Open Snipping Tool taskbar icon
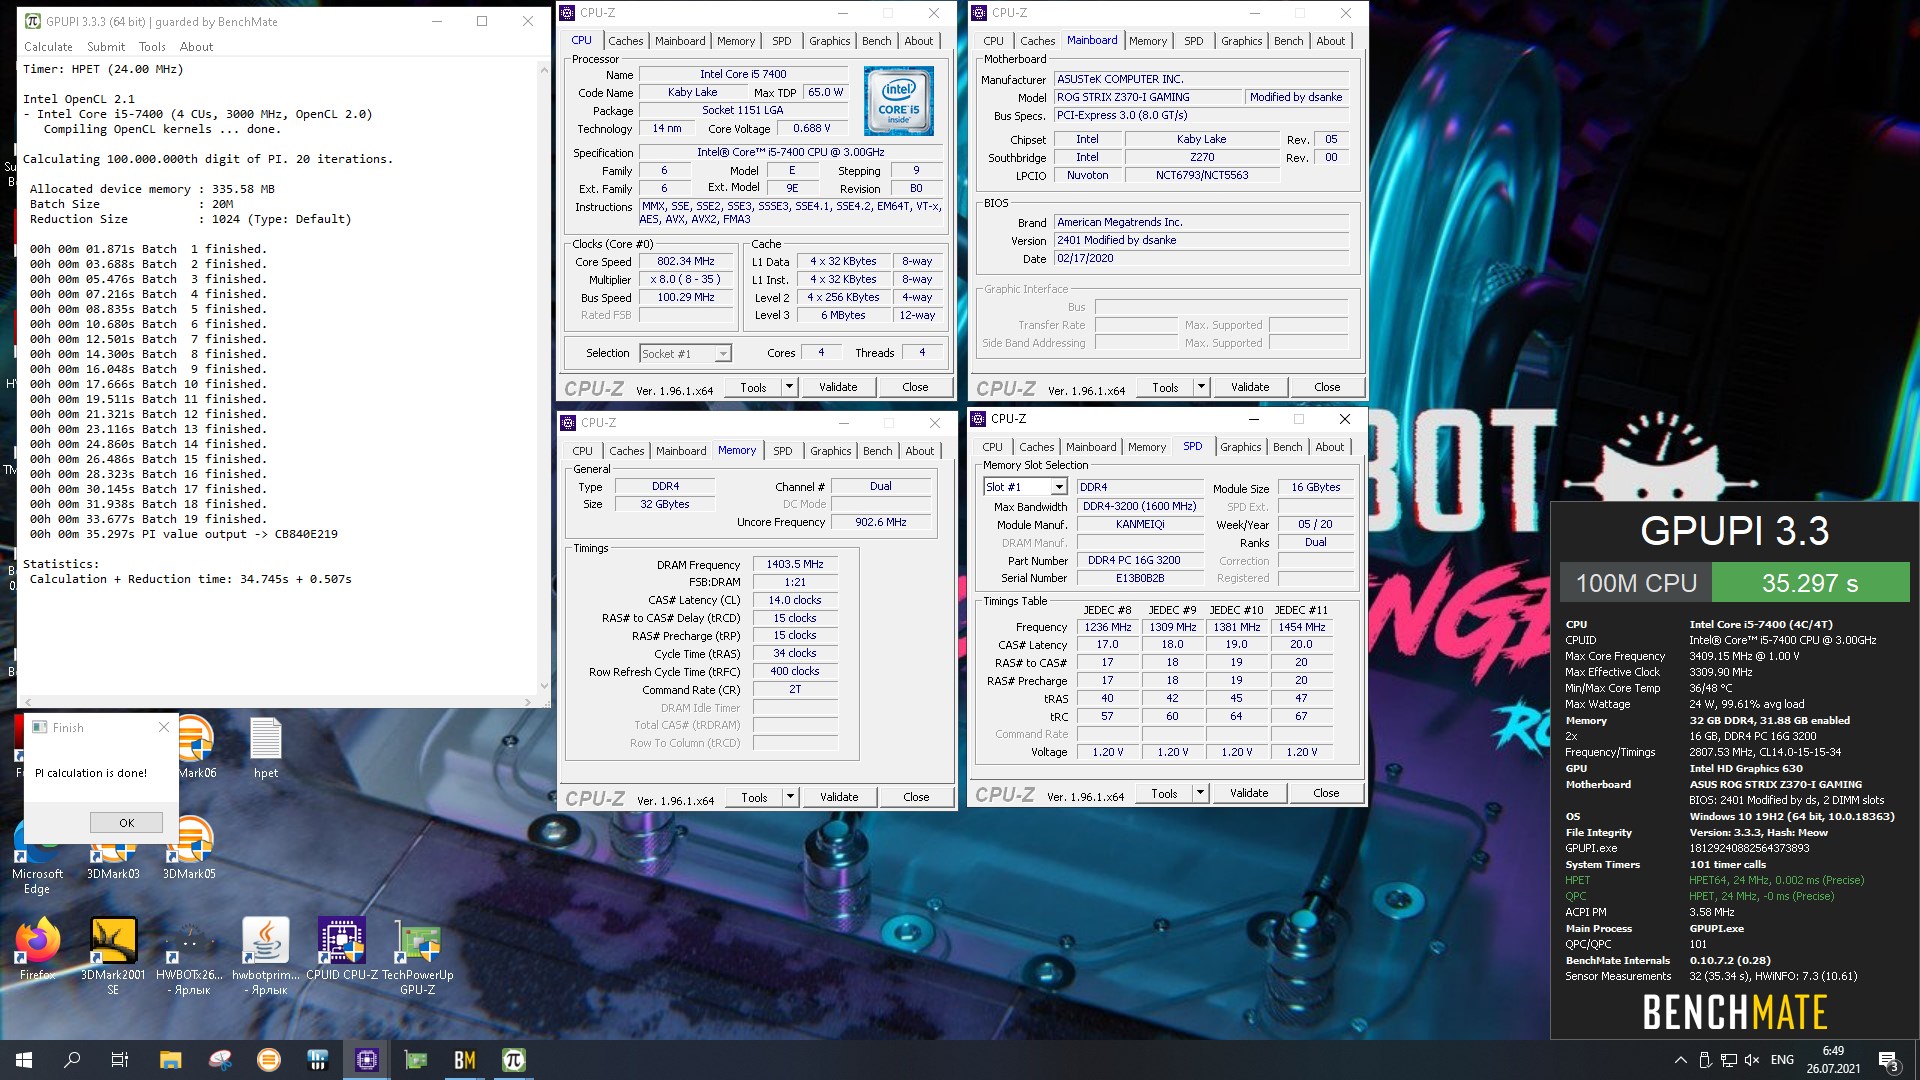This screenshot has width=1920, height=1080. click(220, 1060)
